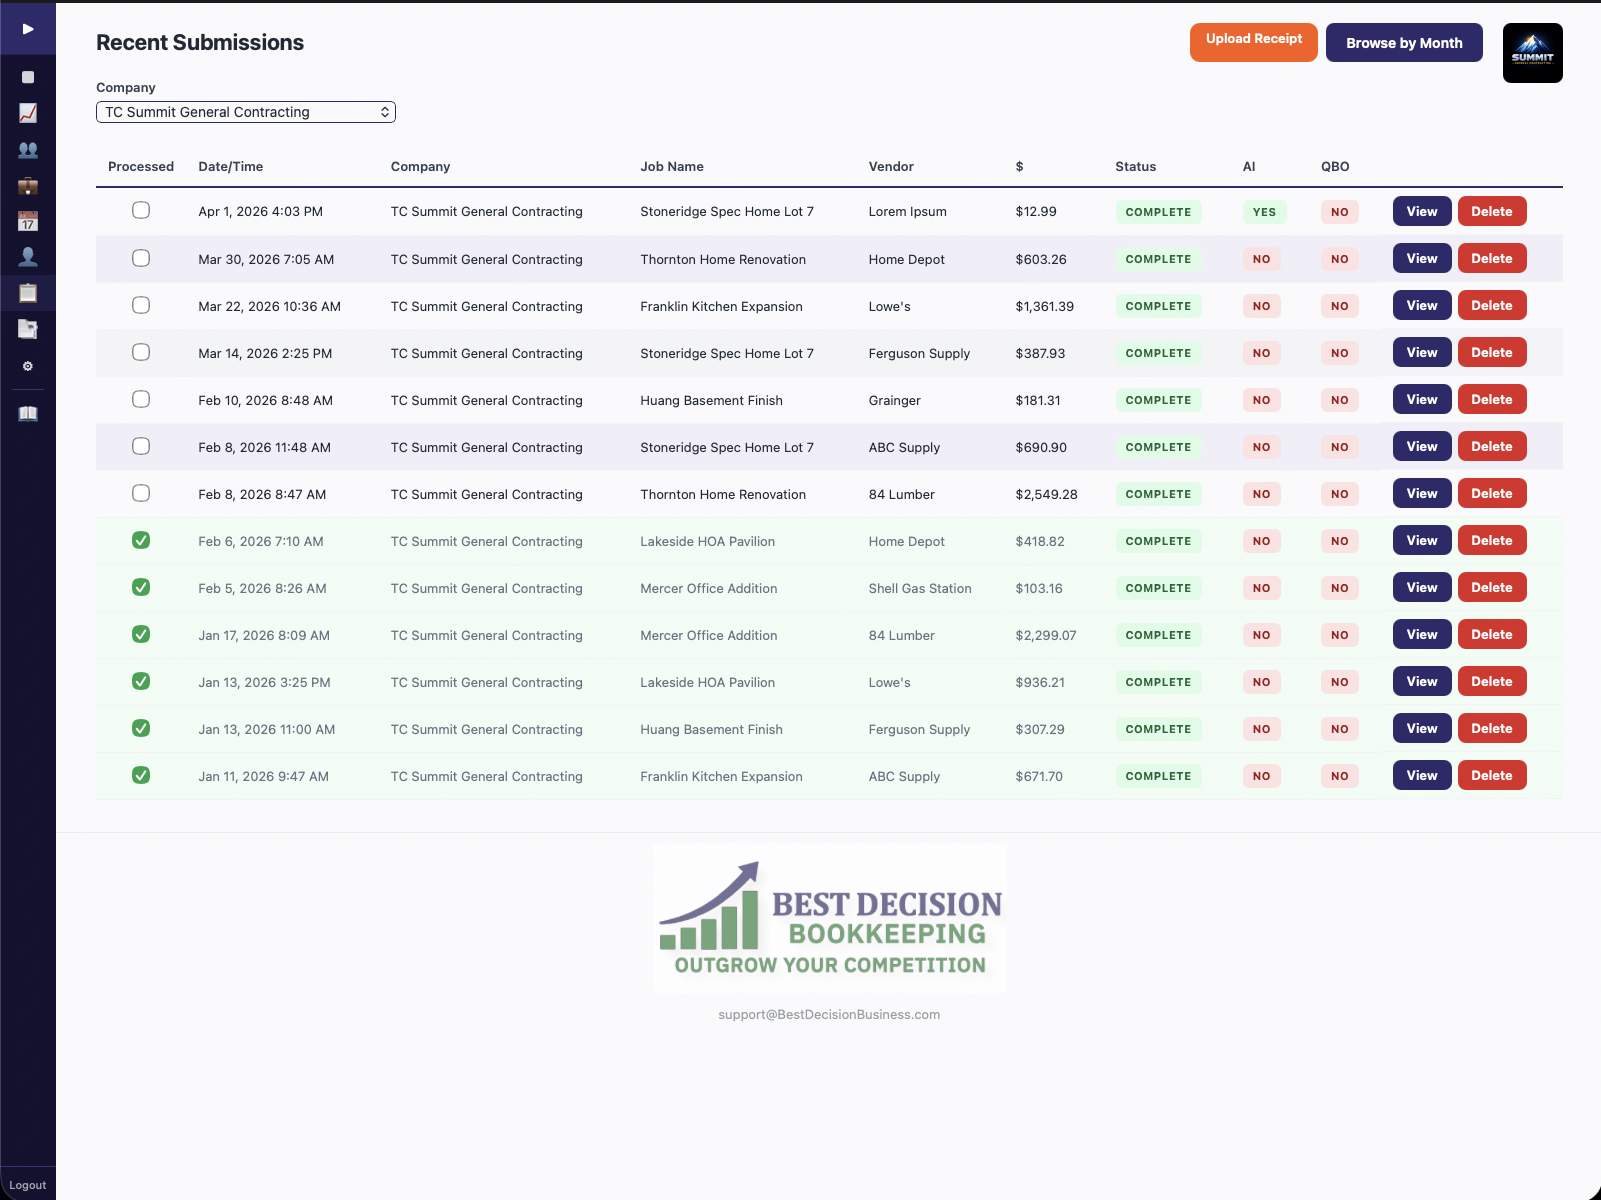
Task: Select the calendar icon in the sidebar
Action: tap(27, 221)
